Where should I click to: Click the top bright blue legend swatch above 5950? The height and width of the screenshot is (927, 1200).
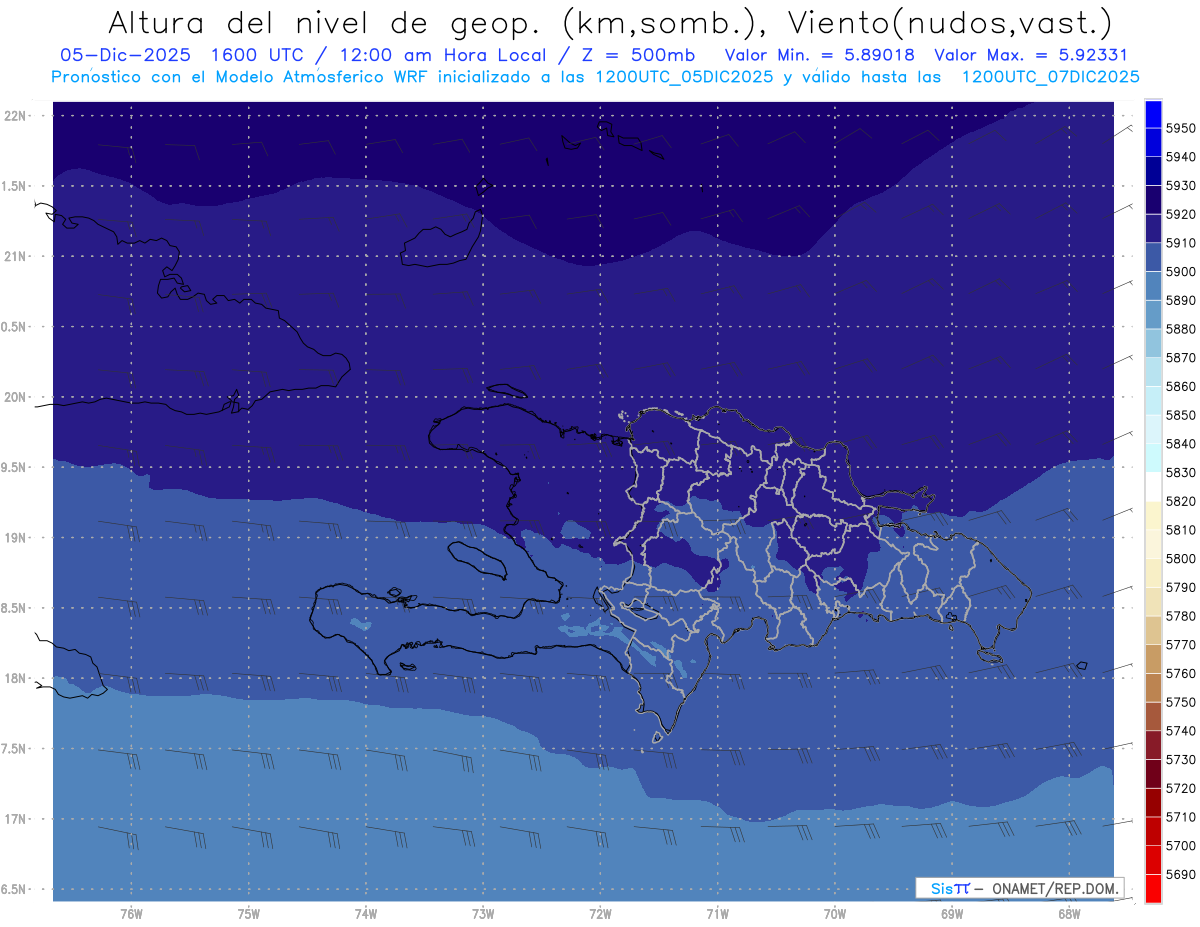tap(1153, 113)
